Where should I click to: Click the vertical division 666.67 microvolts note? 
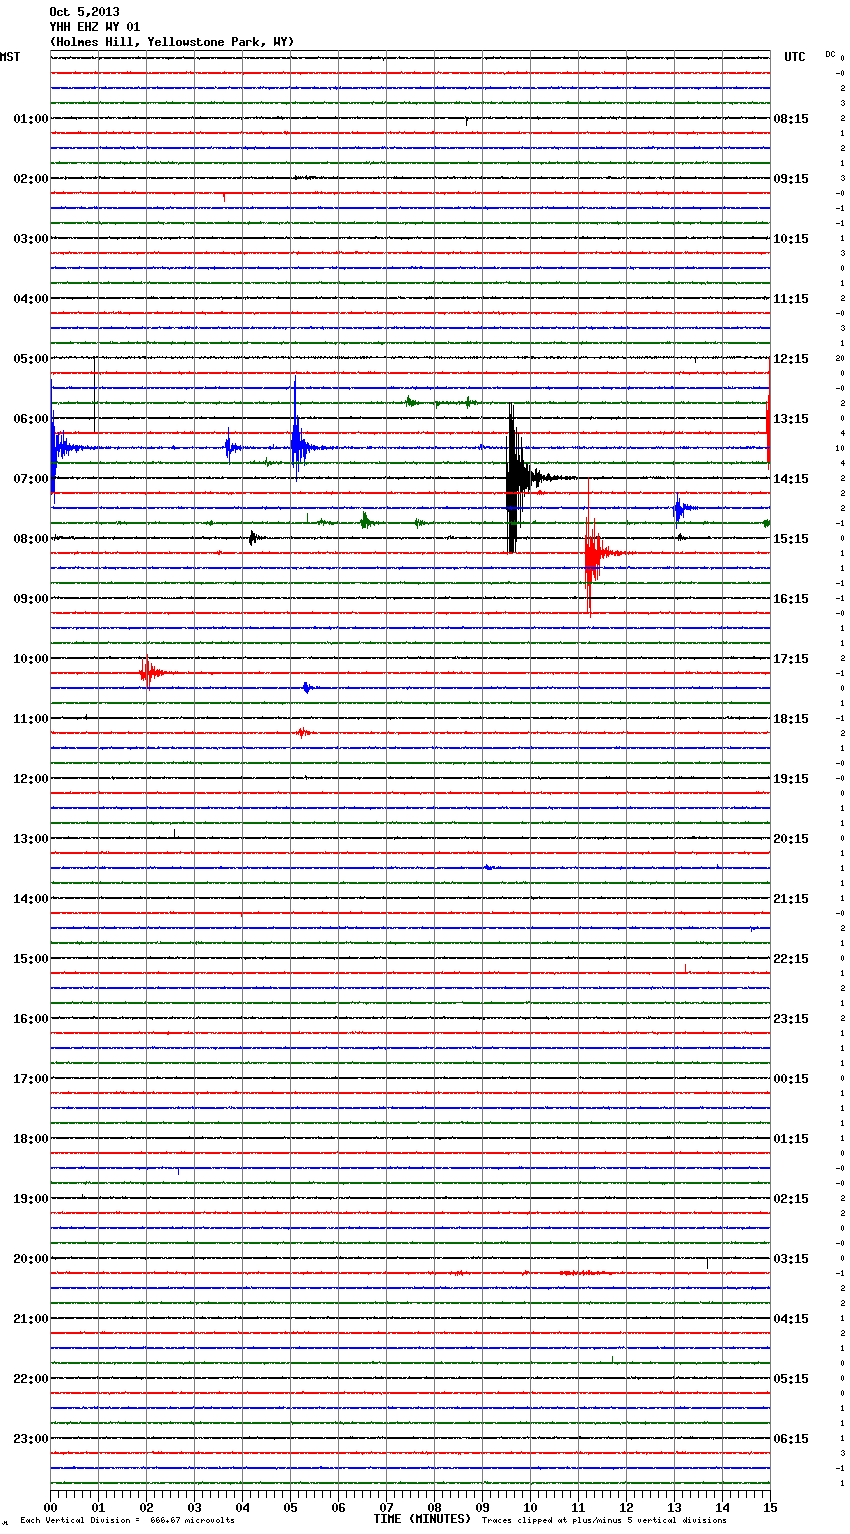[x=127, y=1520]
